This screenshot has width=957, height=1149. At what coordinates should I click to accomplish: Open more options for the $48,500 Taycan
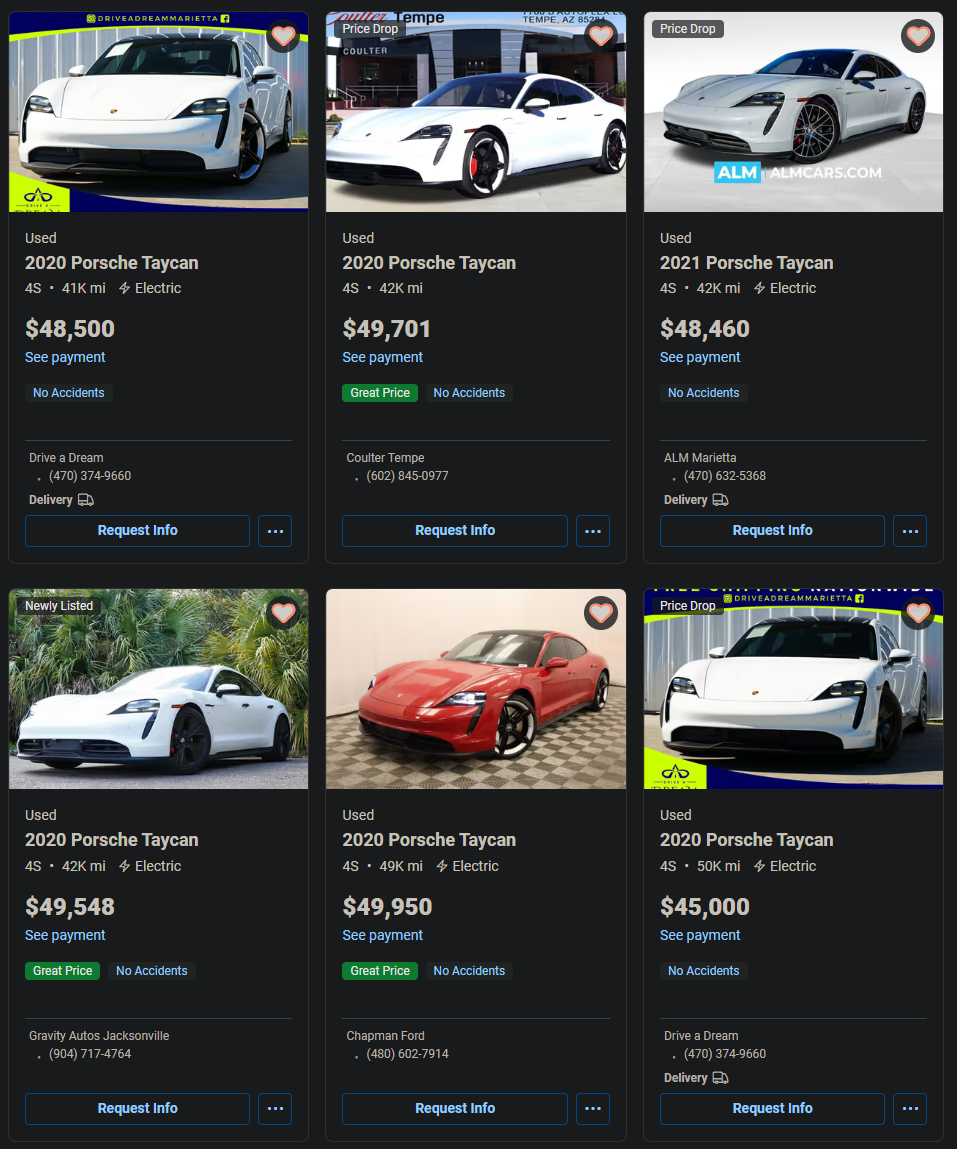(x=276, y=531)
